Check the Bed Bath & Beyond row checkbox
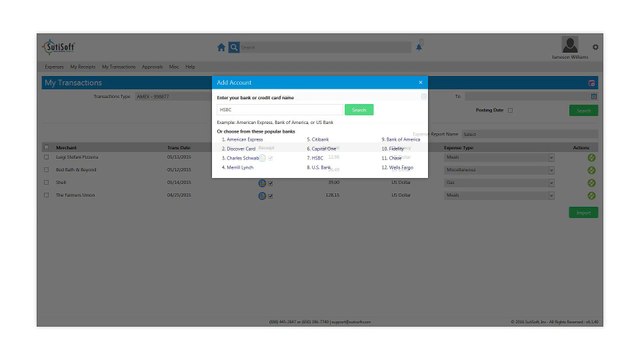 pyautogui.click(x=46, y=170)
